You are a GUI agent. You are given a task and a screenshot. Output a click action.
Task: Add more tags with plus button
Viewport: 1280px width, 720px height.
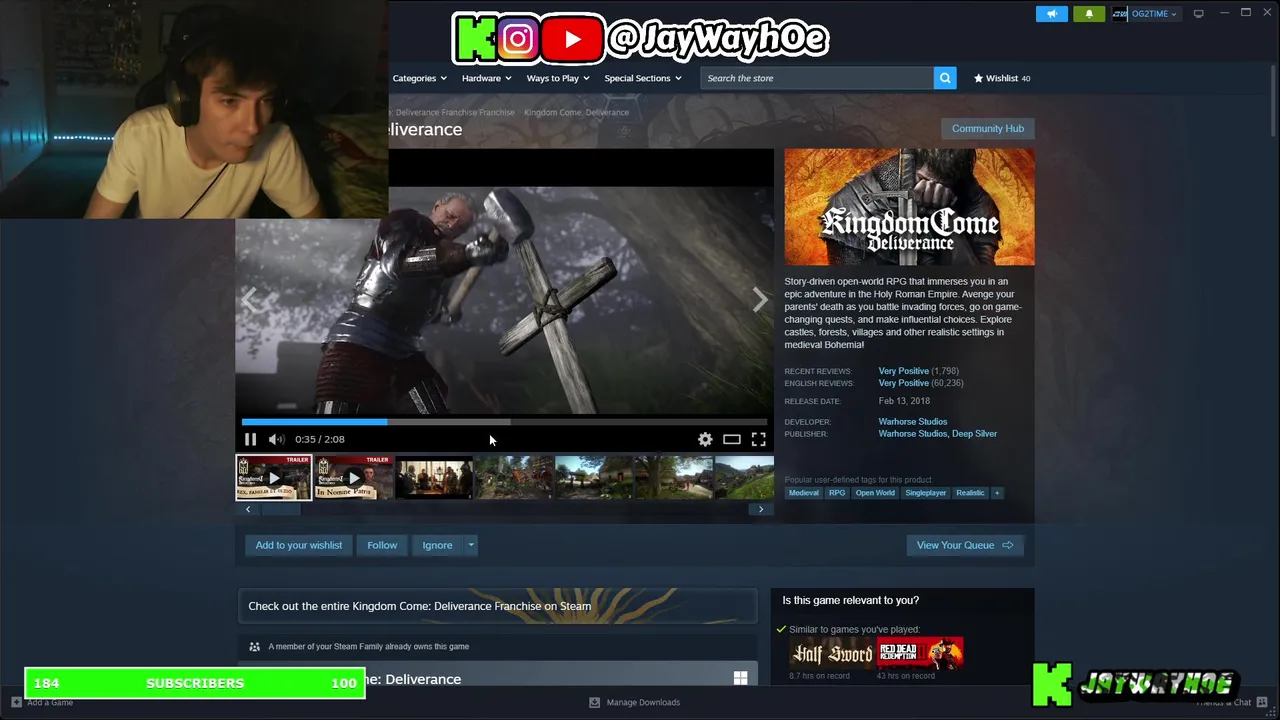997,493
